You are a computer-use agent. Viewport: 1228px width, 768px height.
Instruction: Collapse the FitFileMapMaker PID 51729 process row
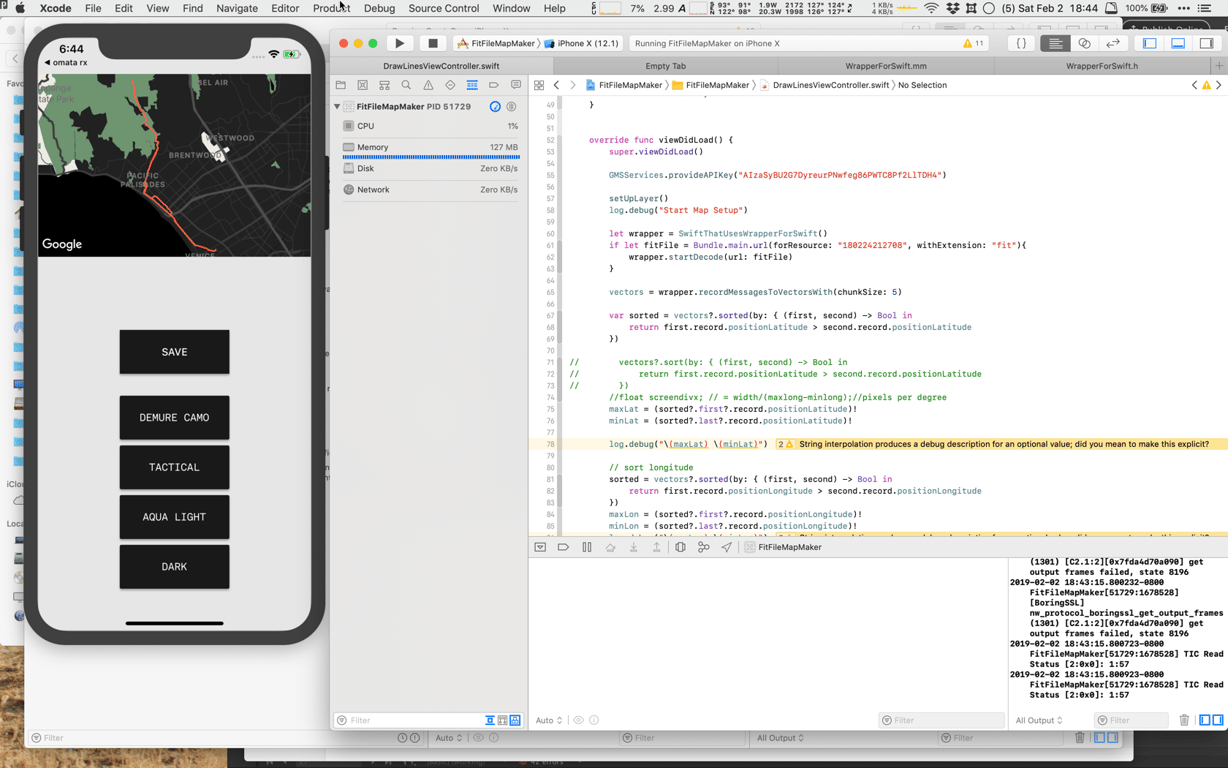337,107
